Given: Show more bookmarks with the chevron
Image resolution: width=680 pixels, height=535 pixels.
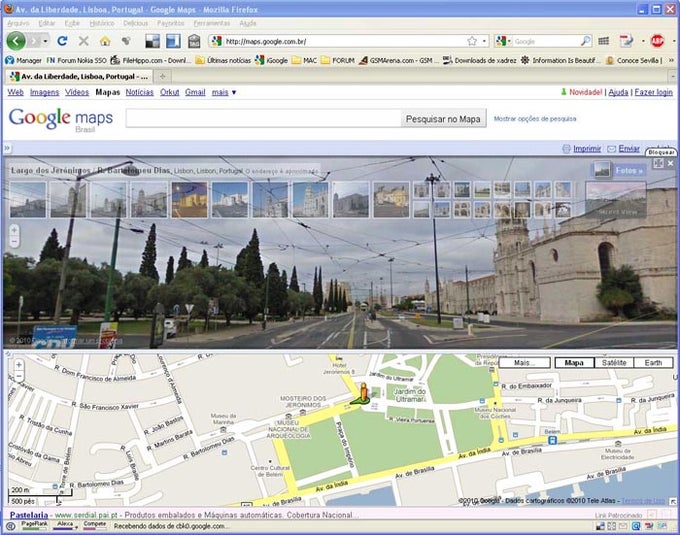Looking at the screenshot, I should pyautogui.click(x=671, y=60).
